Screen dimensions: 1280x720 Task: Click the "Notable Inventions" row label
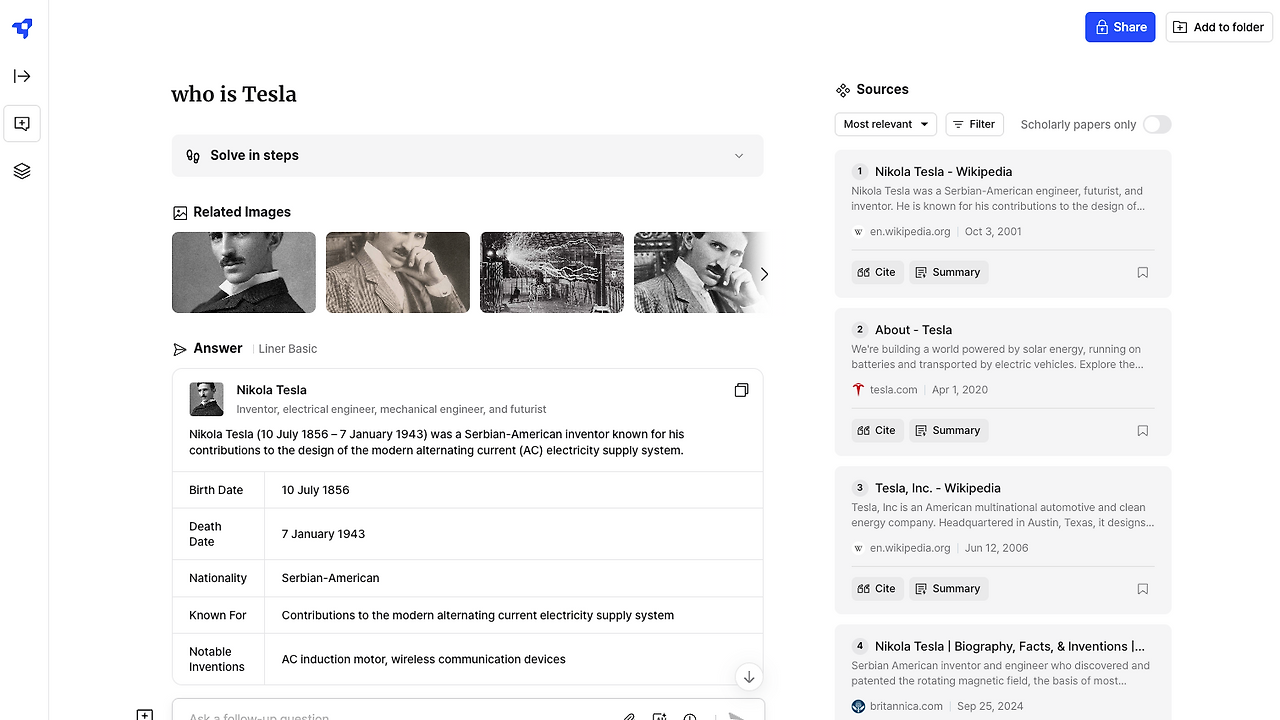click(x=217, y=659)
